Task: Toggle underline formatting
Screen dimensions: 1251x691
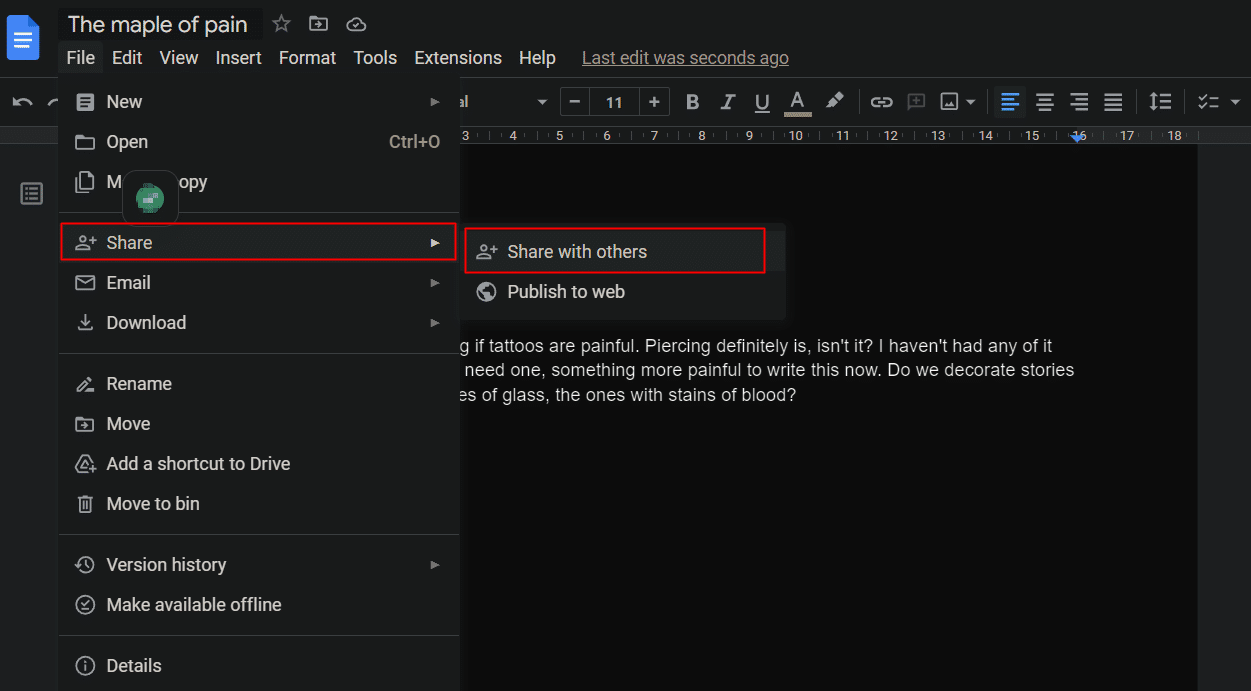Action: click(x=762, y=102)
